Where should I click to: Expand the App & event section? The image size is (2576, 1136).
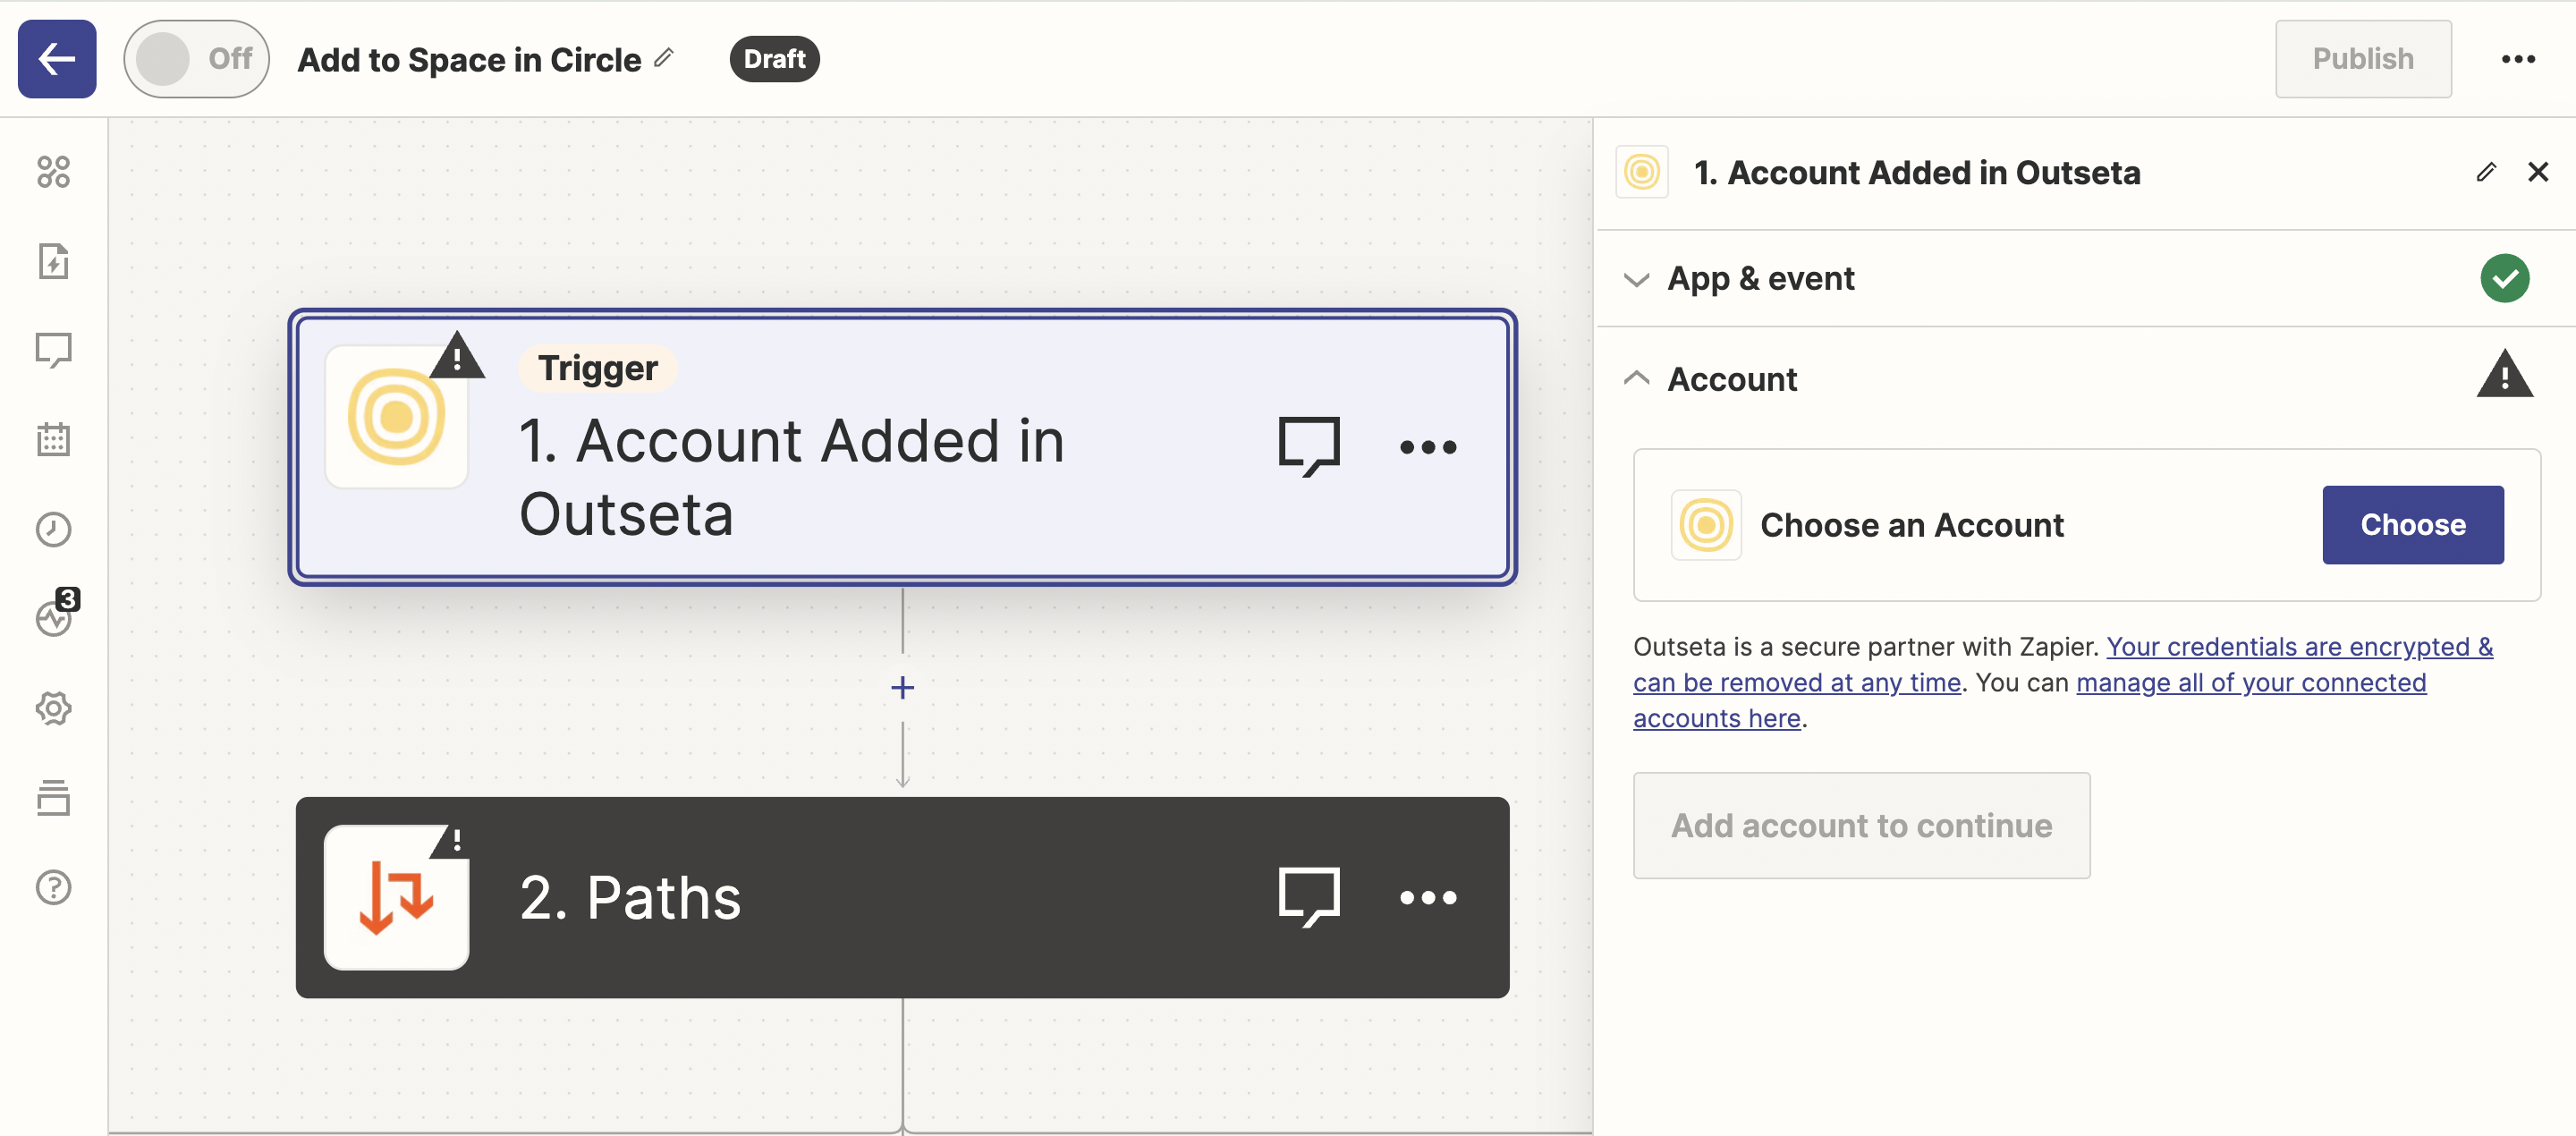(x=1760, y=279)
